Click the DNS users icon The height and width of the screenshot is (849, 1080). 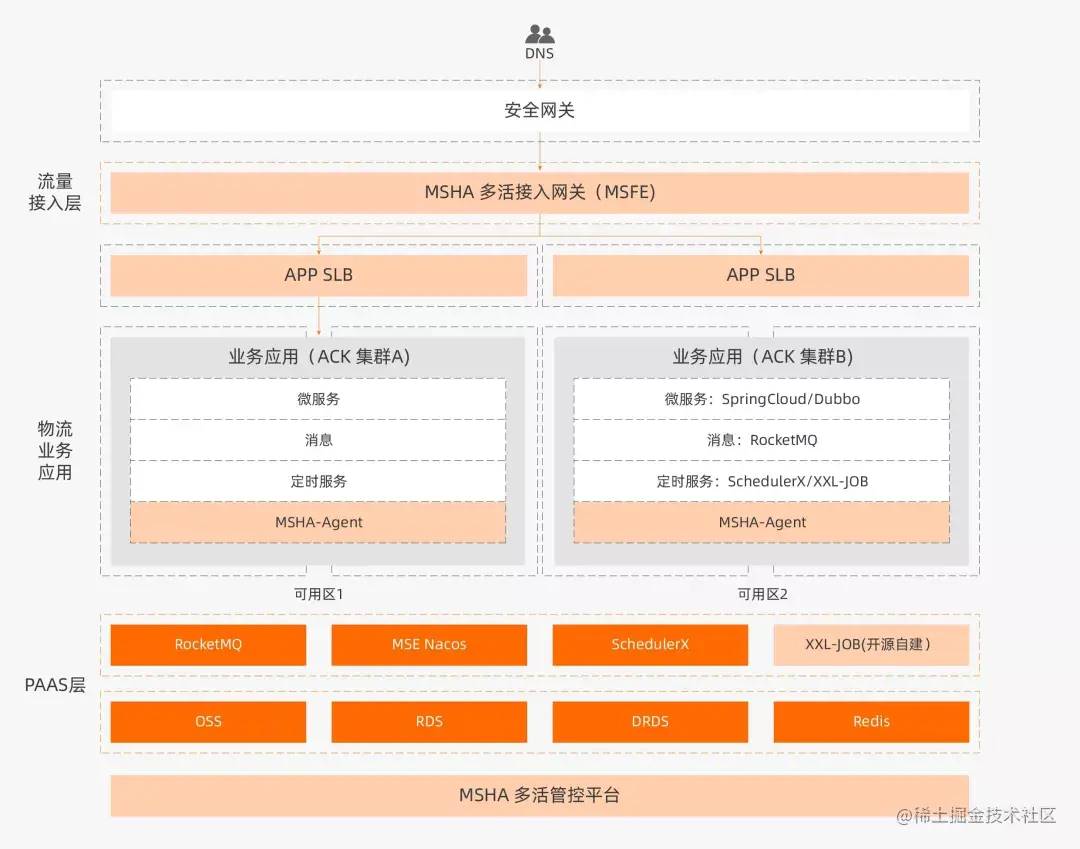[x=539, y=34]
